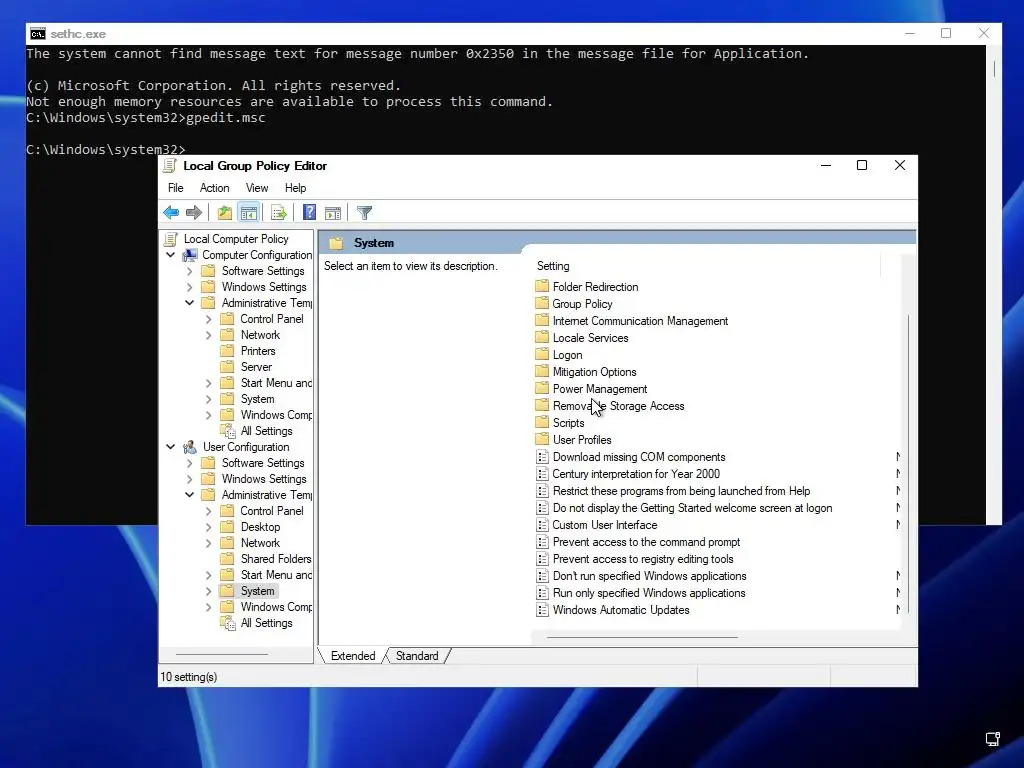The image size is (1024, 768).
Task: Select Do not display Getting Started welcome screen
Action: (692, 507)
